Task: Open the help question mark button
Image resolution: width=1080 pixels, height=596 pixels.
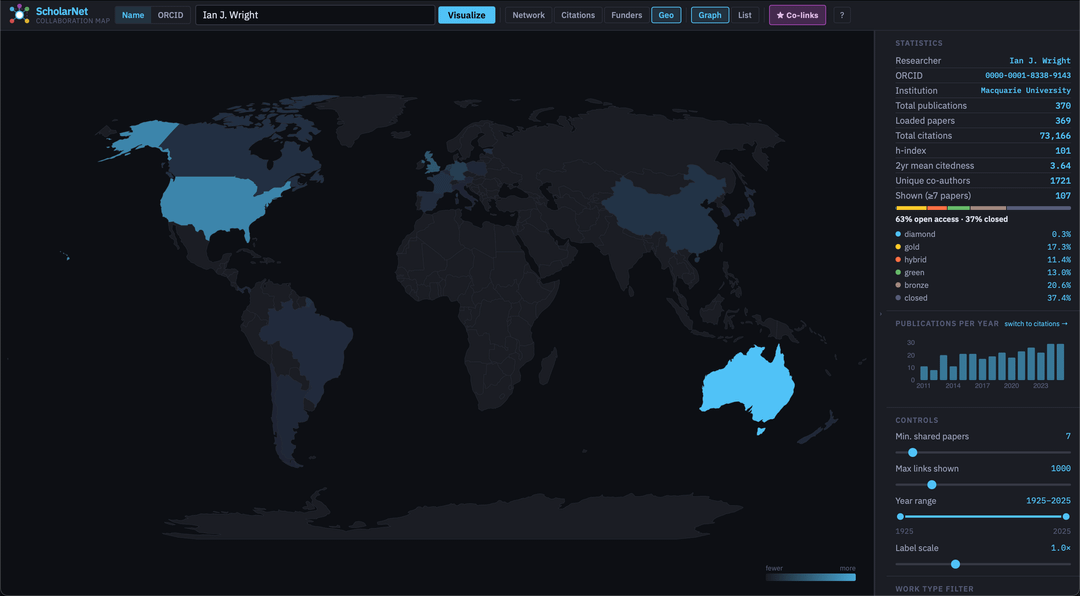Action: [842, 15]
